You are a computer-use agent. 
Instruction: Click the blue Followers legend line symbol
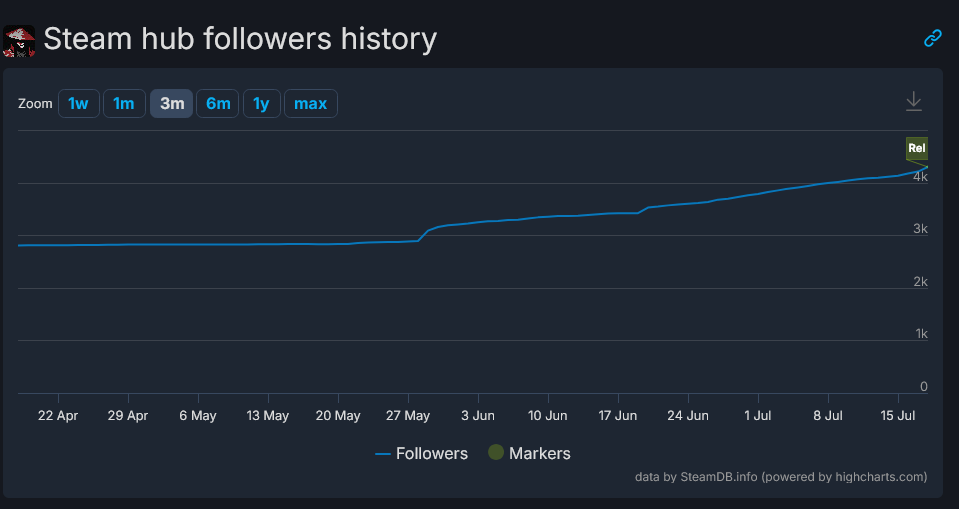[x=383, y=454]
